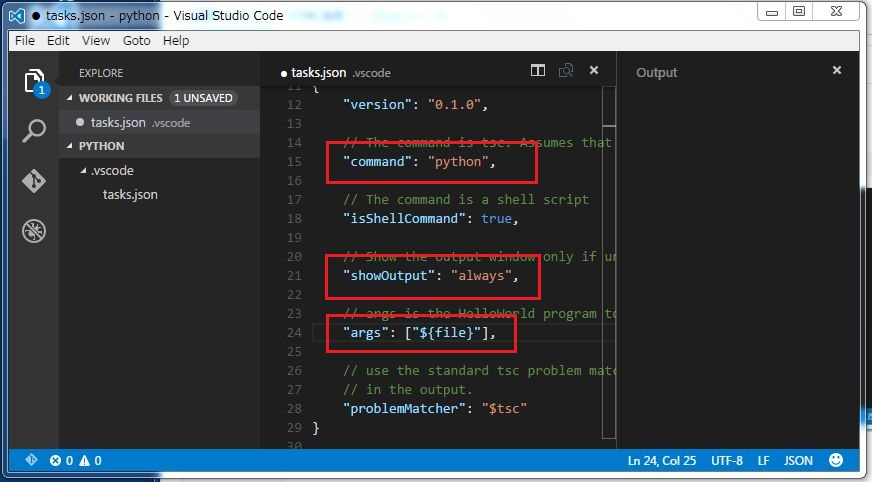Open the Edit menu
Image resolution: width=872 pixels, height=482 pixels.
(58, 41)
